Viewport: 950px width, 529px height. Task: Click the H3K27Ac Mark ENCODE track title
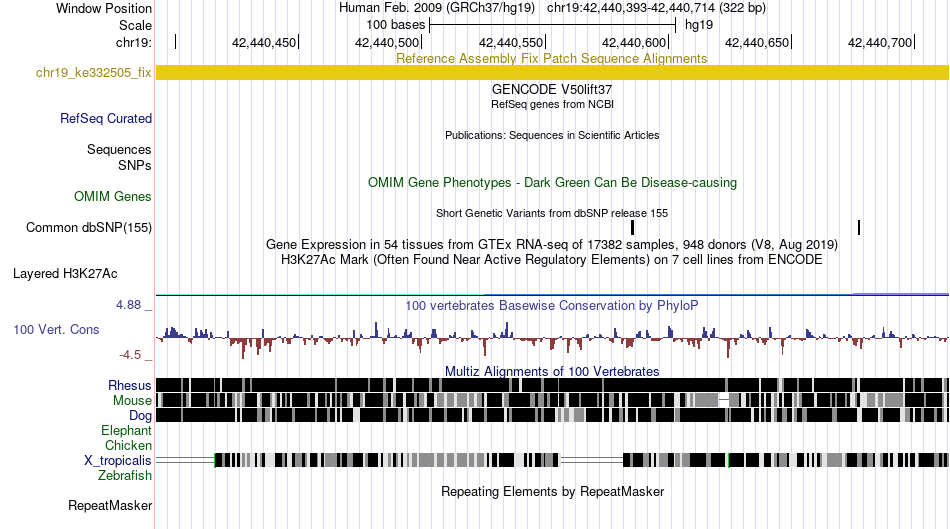point(552,259)
